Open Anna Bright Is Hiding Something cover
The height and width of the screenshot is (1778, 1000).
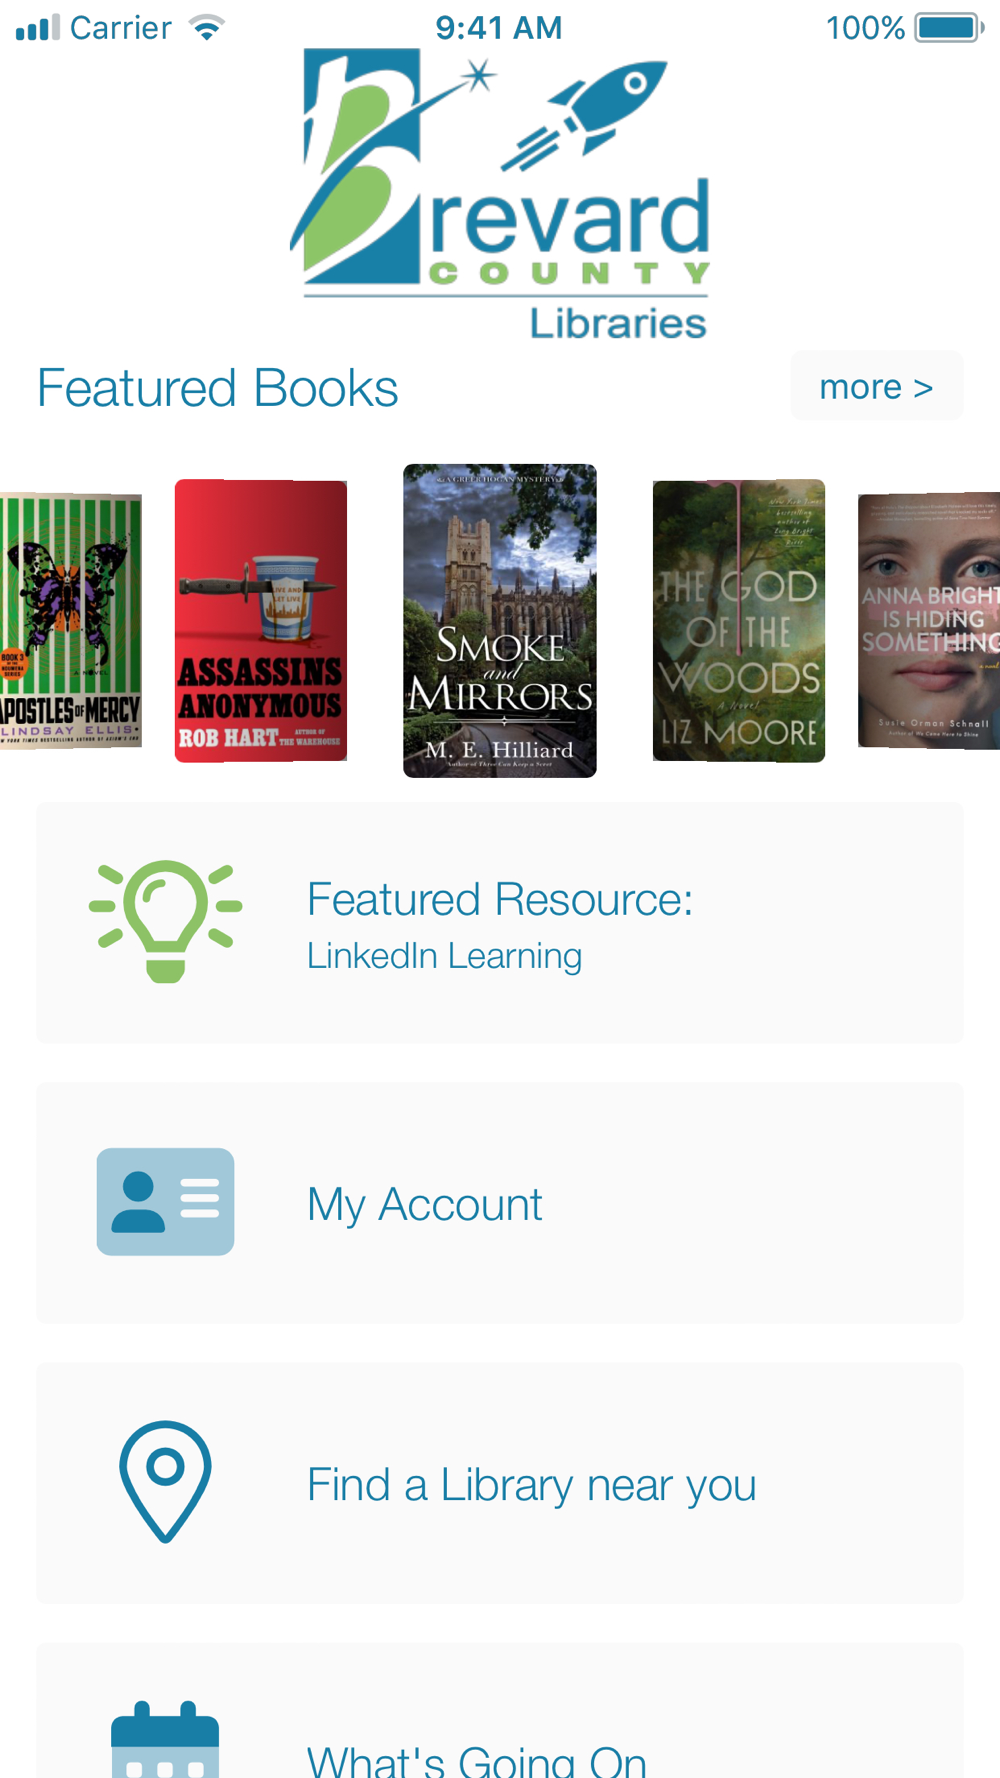coord(929,620)
